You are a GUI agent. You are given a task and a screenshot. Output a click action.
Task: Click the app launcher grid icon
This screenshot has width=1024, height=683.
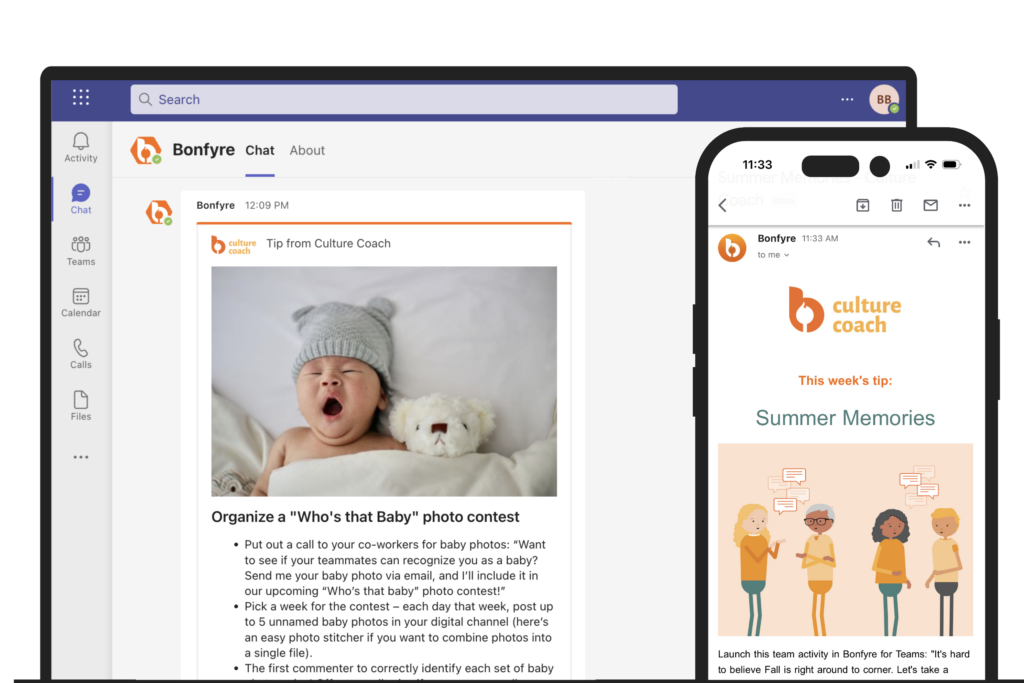(x=81, y=98)
